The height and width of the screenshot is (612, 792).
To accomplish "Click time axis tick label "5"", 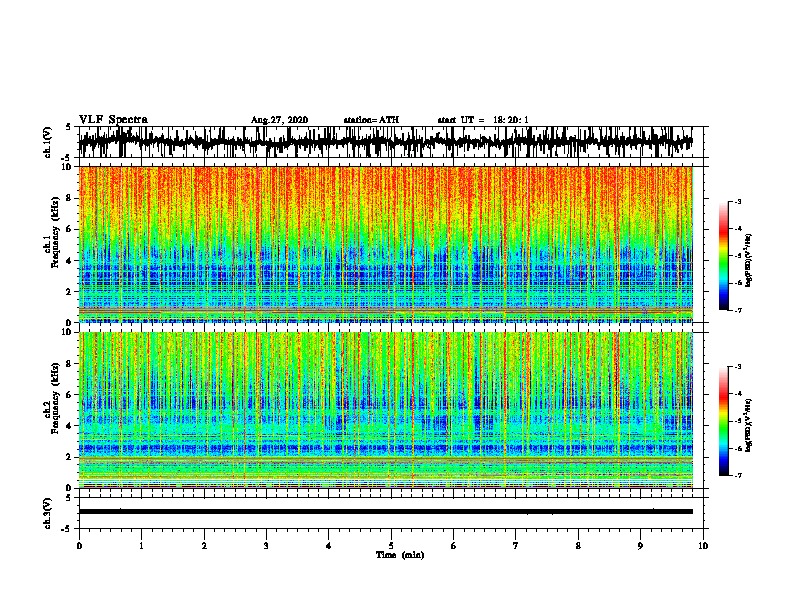I will coord(391,546).
